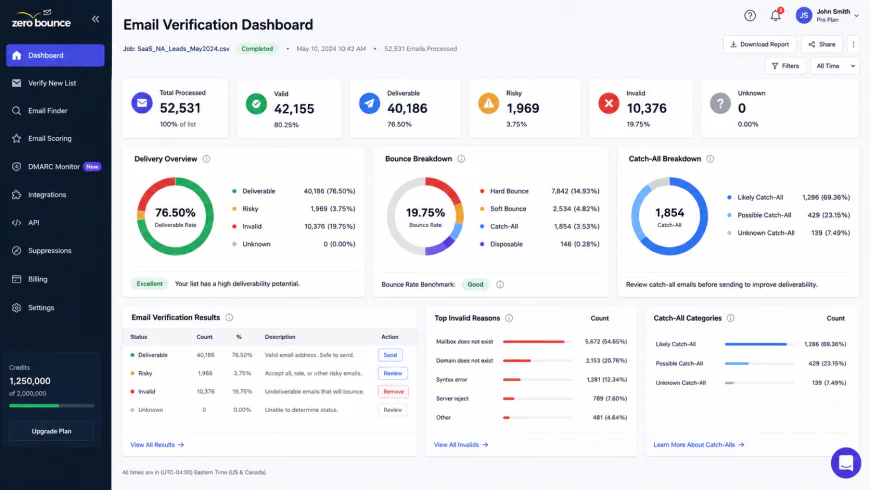Click the Invalid red X icon

(x=609, y=103)
